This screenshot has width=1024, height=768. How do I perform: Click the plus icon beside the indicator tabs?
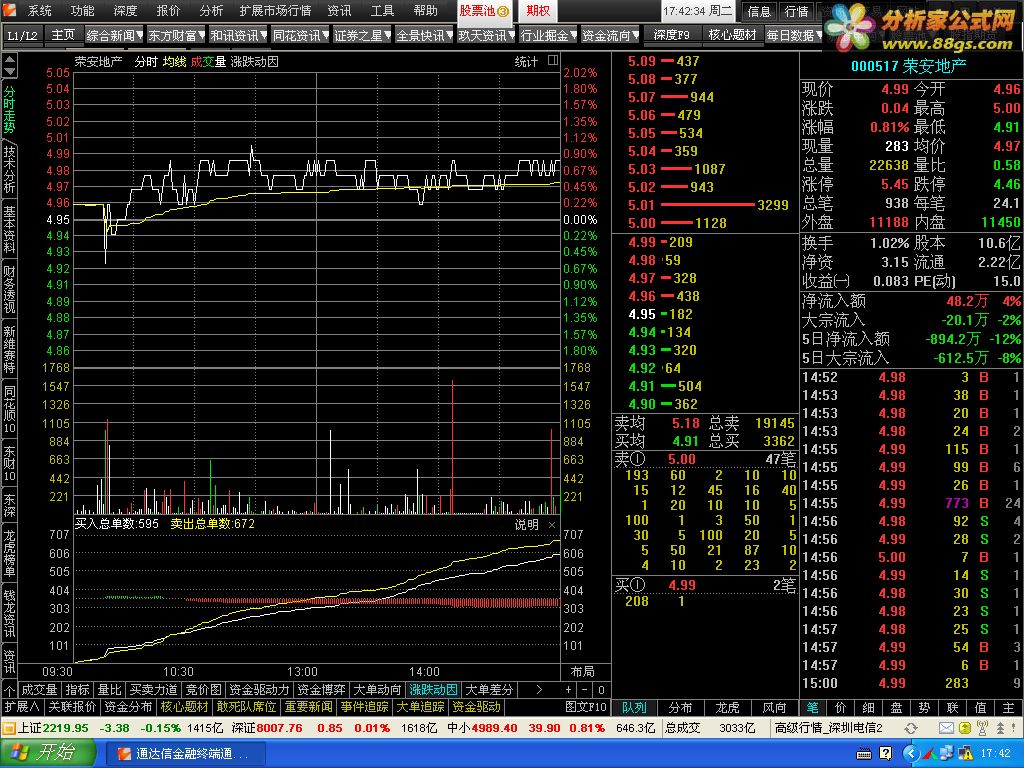pyautogui.click(x=568, y=690)
